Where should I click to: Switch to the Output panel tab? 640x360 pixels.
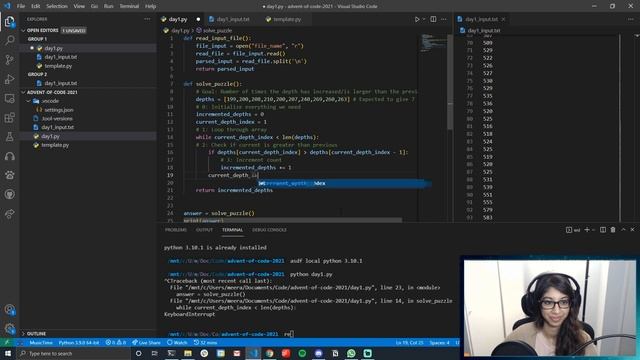204,230
